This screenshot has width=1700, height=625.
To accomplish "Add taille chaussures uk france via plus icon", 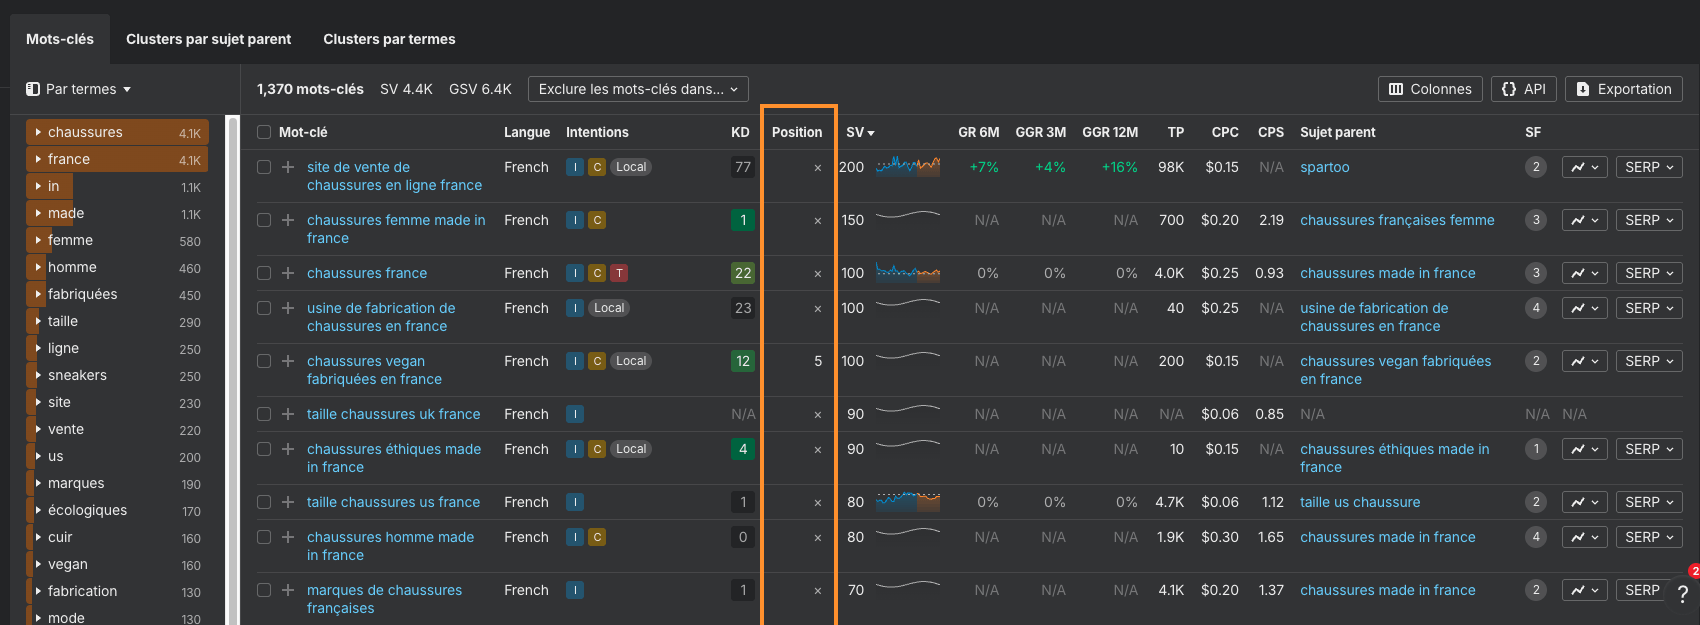I will tap(288, 414).
